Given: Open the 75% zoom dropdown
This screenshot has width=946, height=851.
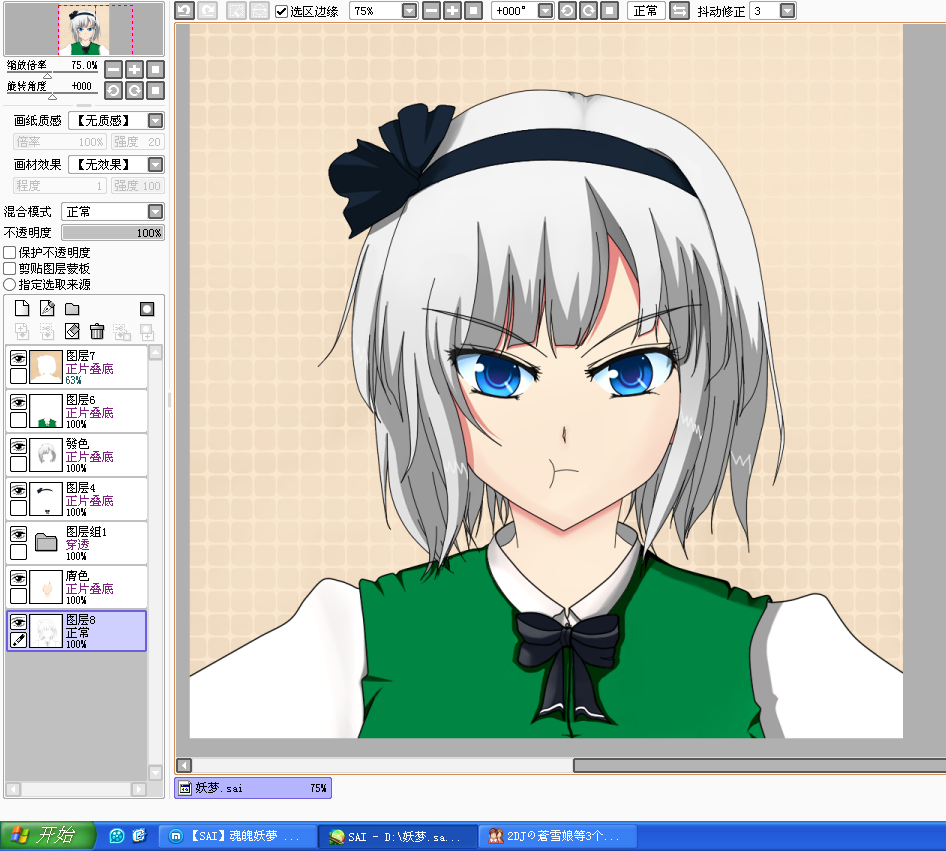Looking at the screenshot, I should tap(410, 11).
